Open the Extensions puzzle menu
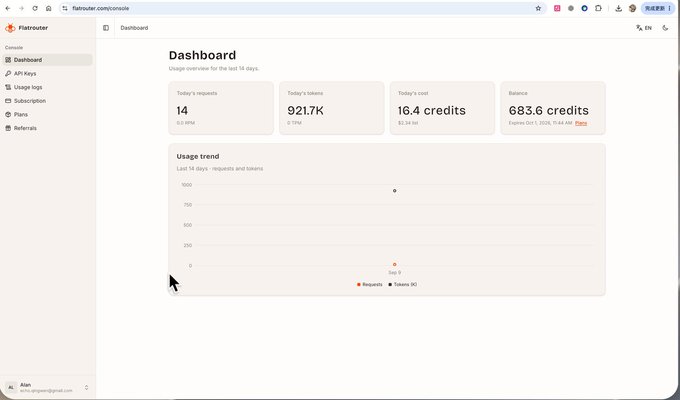Screen dimensions: 680x400 [x=598, y=8]
